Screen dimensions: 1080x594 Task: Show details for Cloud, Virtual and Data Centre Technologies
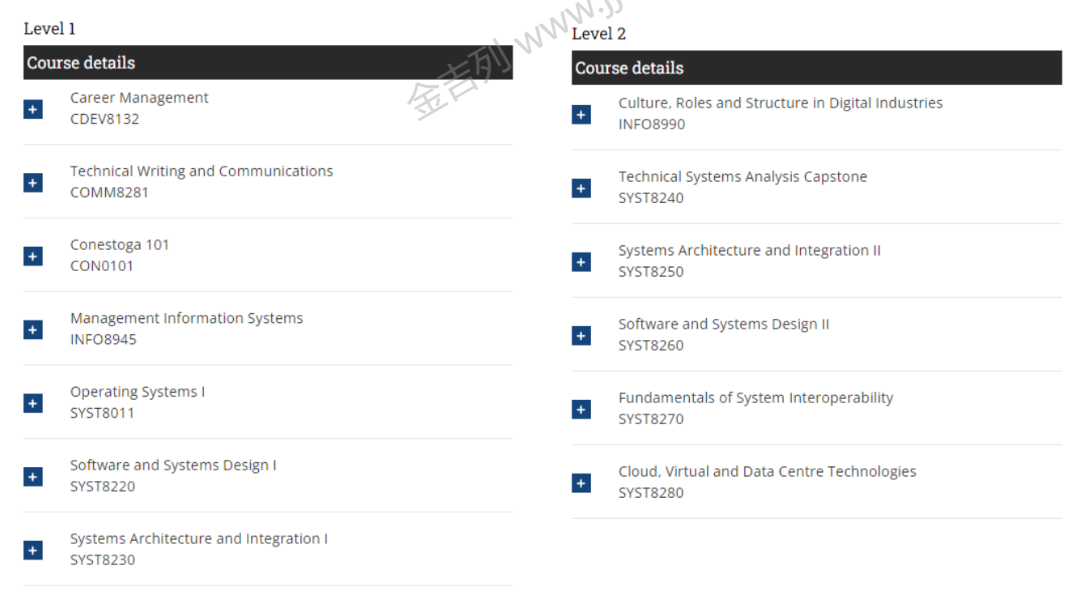point(581,482)
